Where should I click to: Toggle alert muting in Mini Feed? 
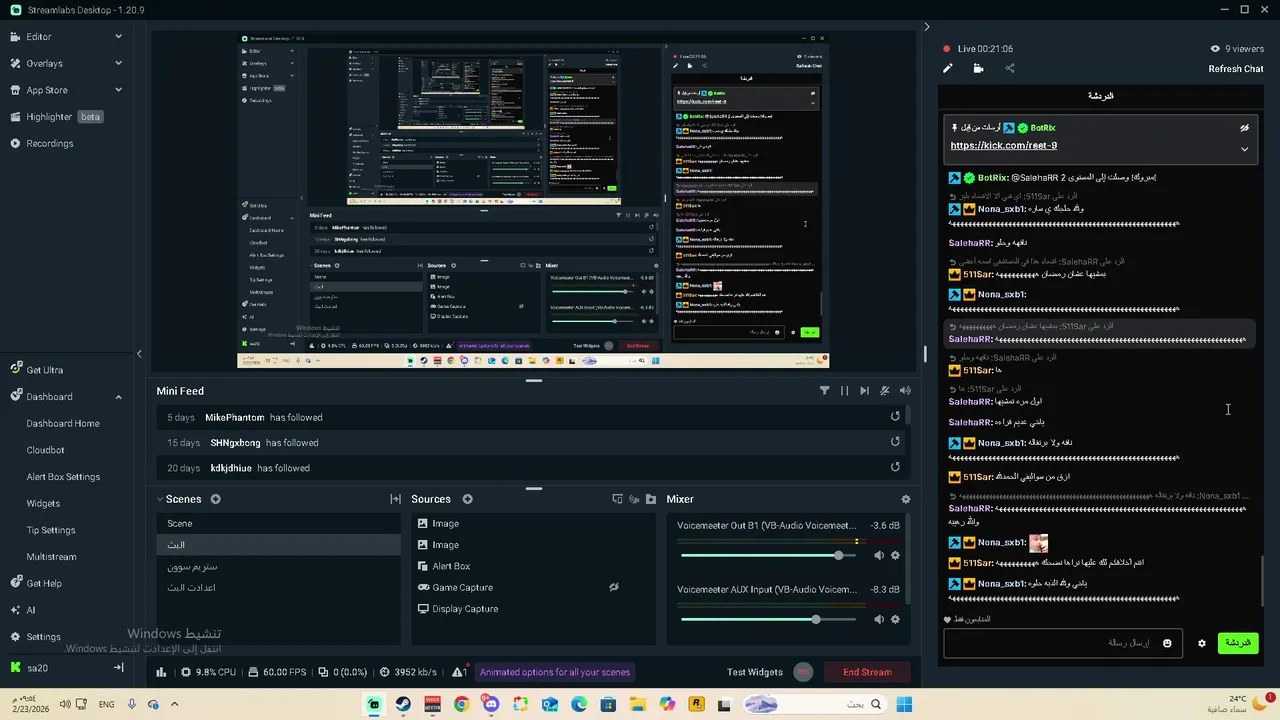coord(885,391)
